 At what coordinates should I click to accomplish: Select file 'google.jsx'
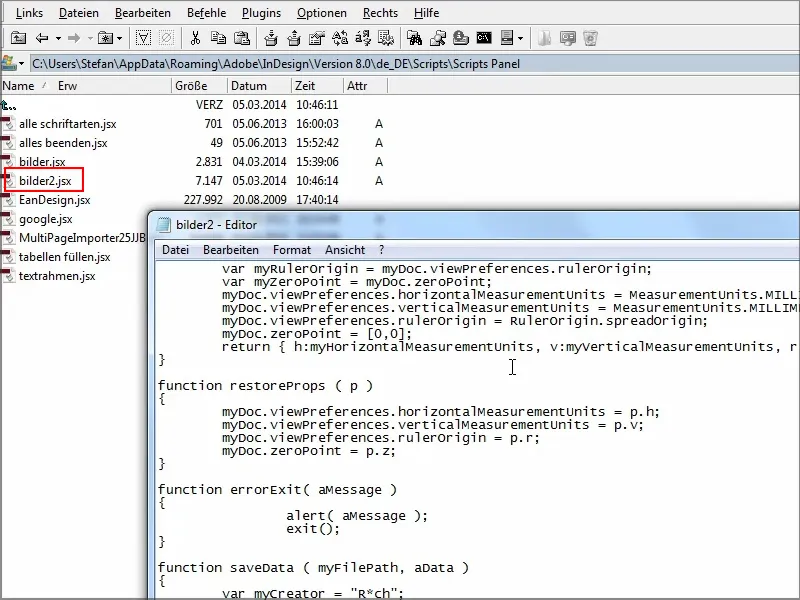click(x=46, y=219)
